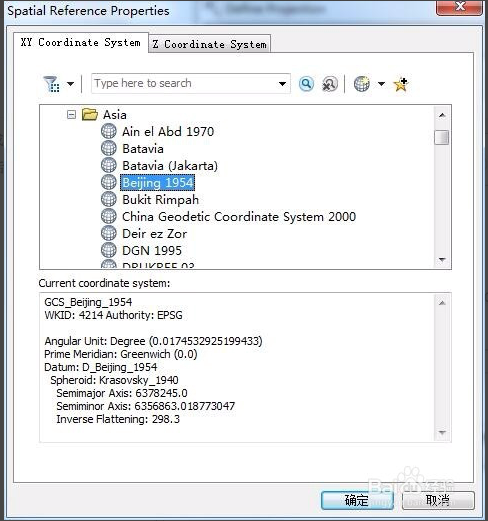Add to favorites with the star icon
The image size is (488, 521).
point(401,84)
